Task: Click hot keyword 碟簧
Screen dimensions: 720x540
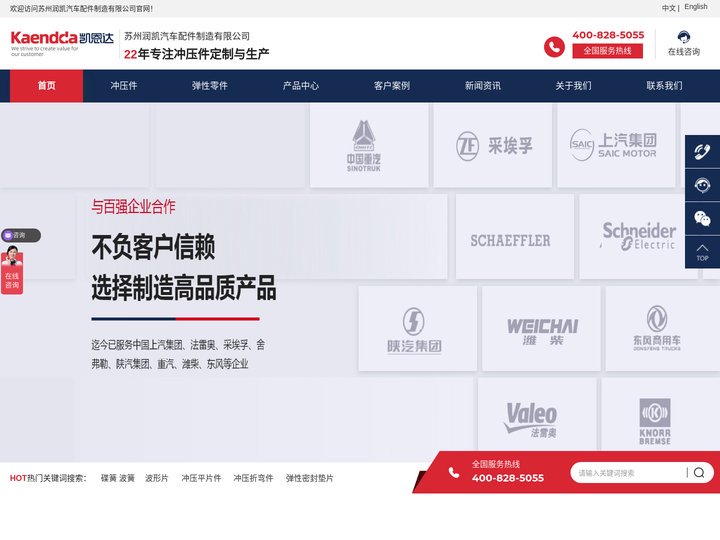Action: point(108,478)
